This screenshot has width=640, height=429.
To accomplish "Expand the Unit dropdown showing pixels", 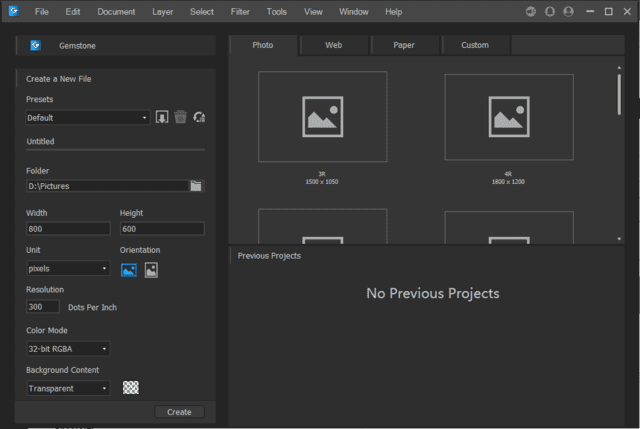I will coord(68,268).
